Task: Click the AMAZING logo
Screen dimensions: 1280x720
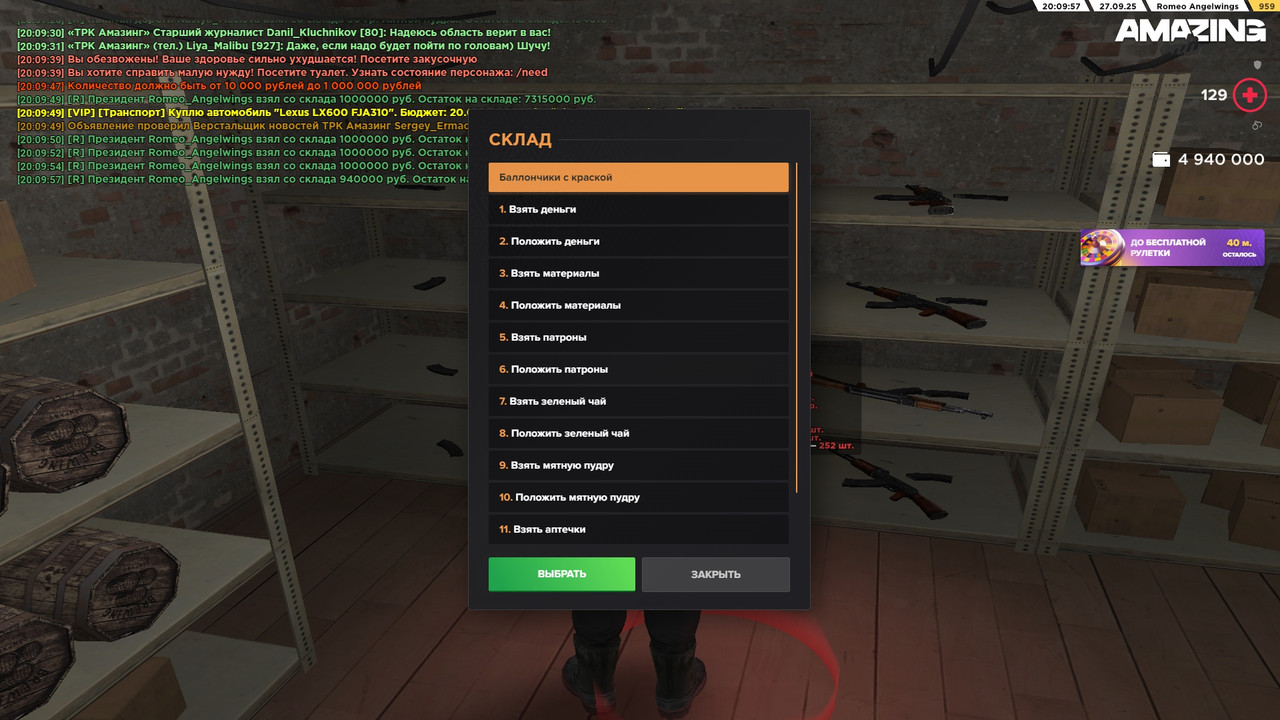Action: (x=1190, y=31)
